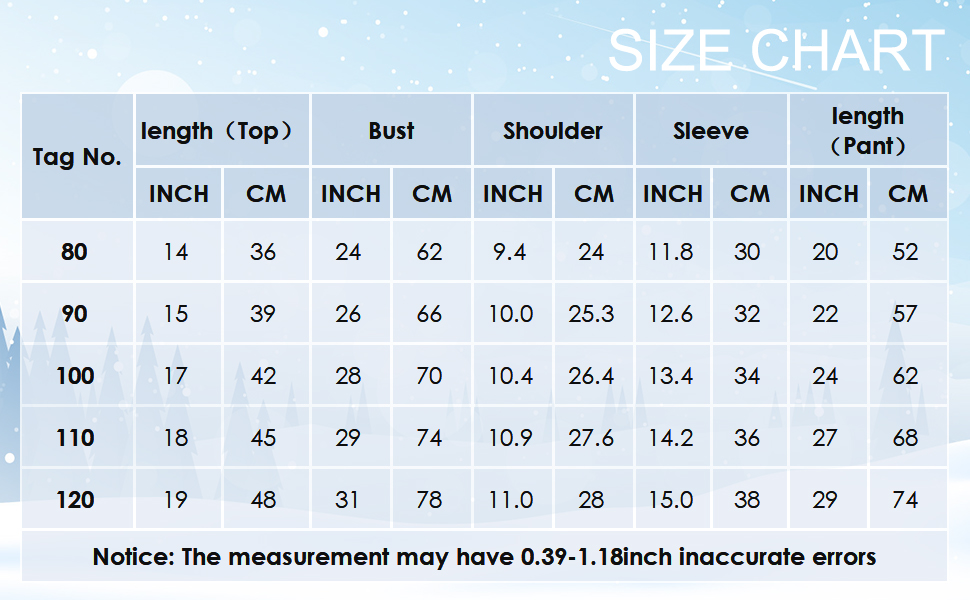Select the 15.0 sleeve inch value

tap(670, 500)
